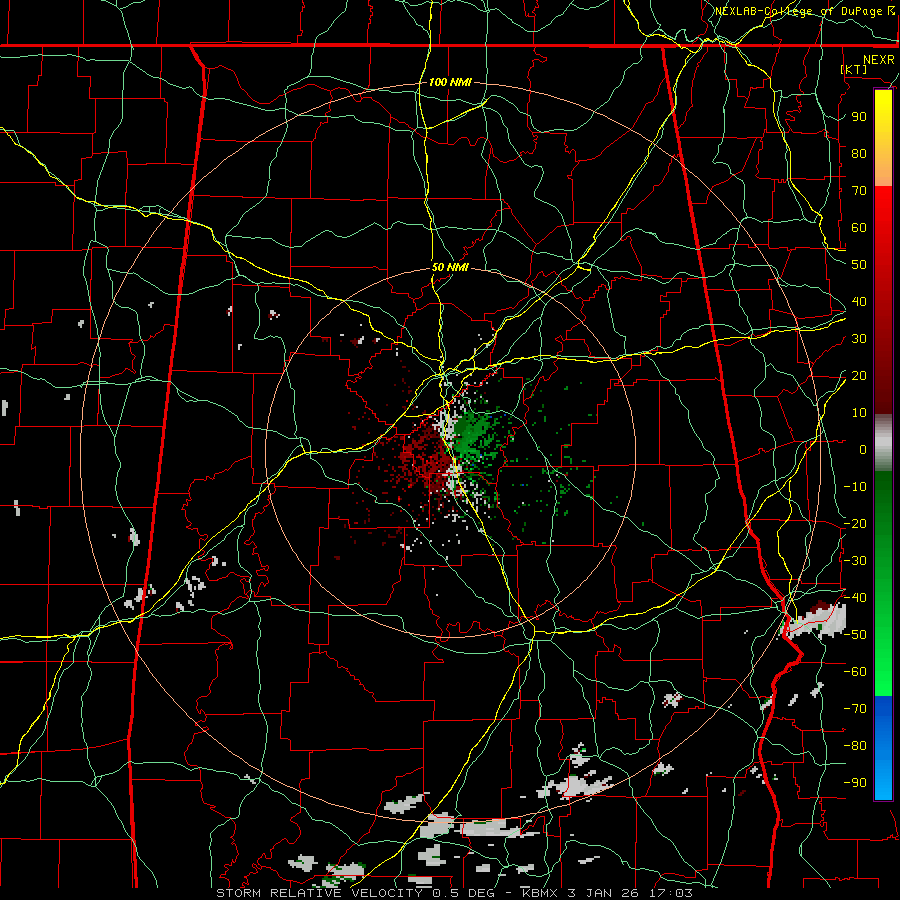The height and width of the screenshot is (900, 900).
Task: Click the gray zero-velocity segment of color bar
Action: (883, 443)
